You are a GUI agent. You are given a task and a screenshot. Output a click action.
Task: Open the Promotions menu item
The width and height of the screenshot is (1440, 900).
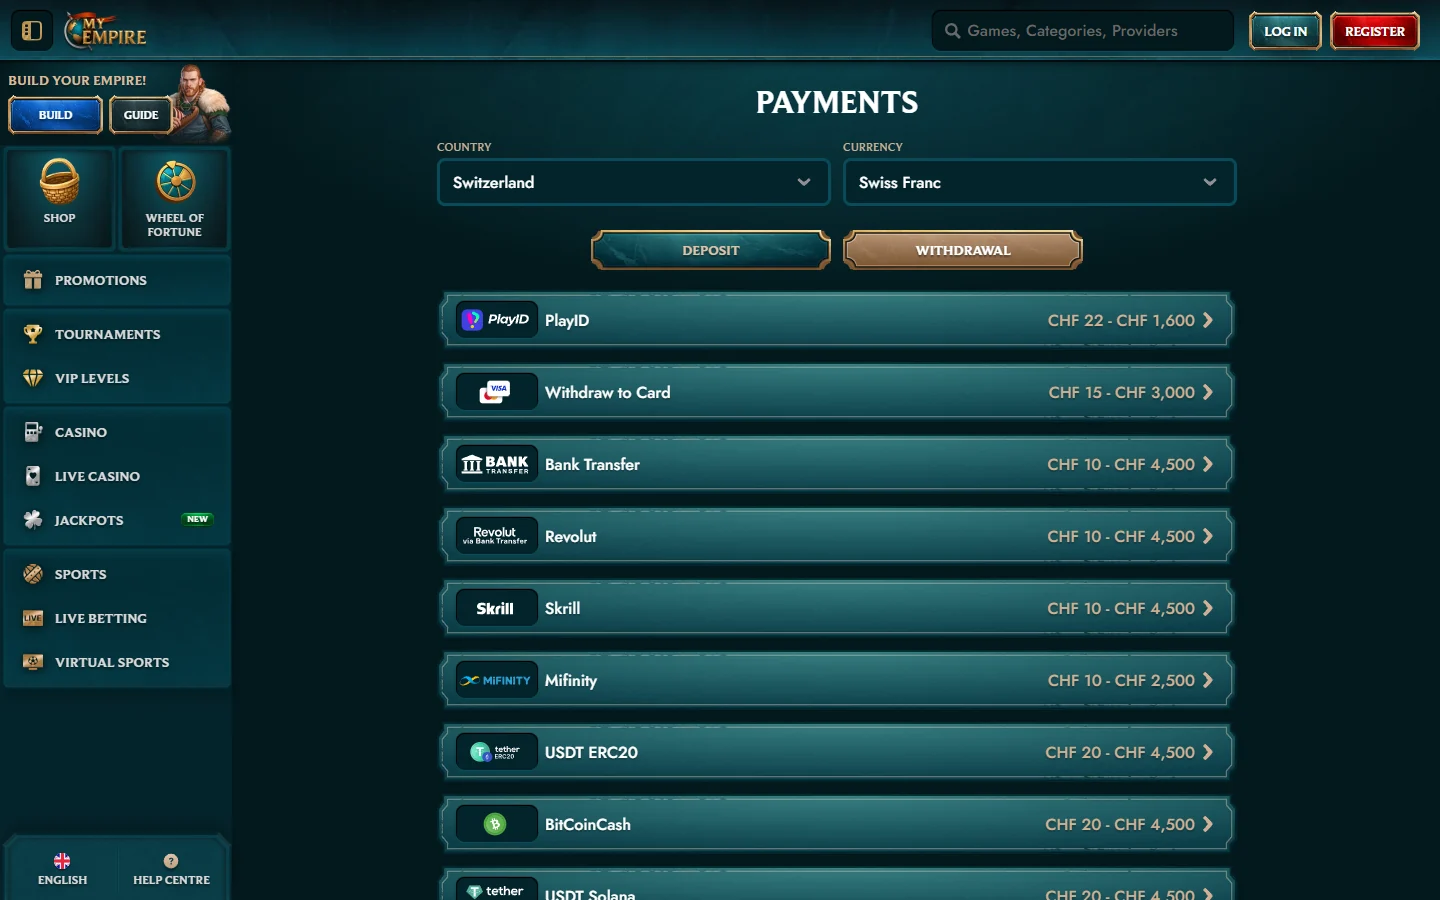tap(117, 280)
